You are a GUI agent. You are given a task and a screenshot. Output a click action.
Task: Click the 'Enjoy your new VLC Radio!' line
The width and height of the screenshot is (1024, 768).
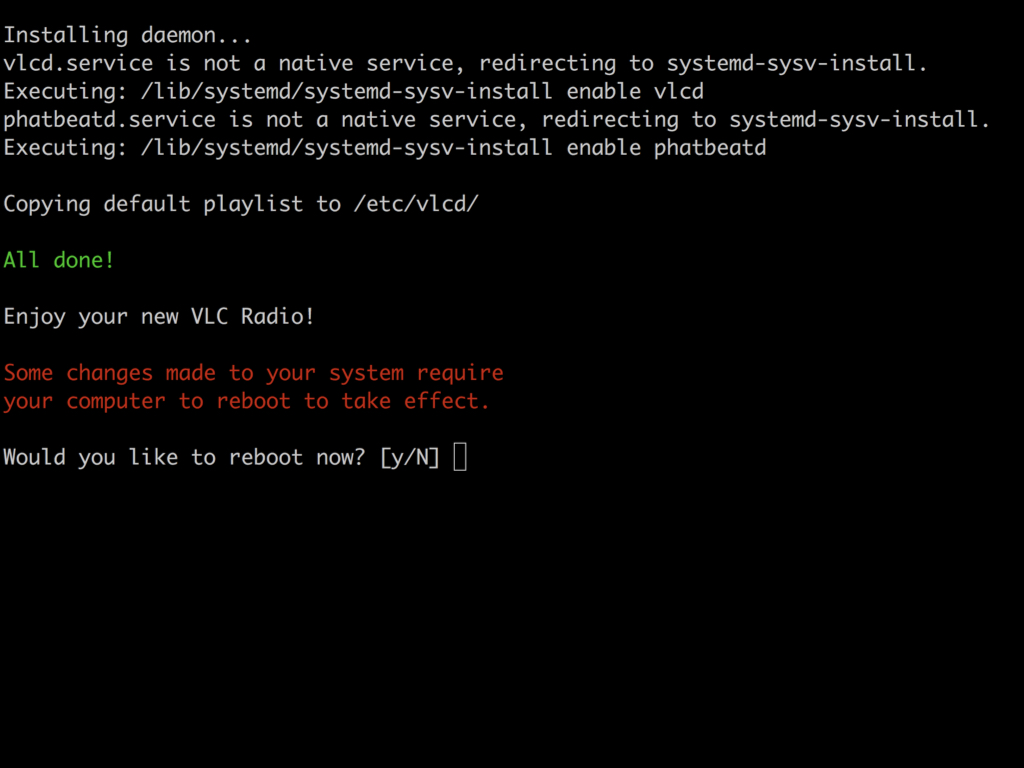click(159, 317)
